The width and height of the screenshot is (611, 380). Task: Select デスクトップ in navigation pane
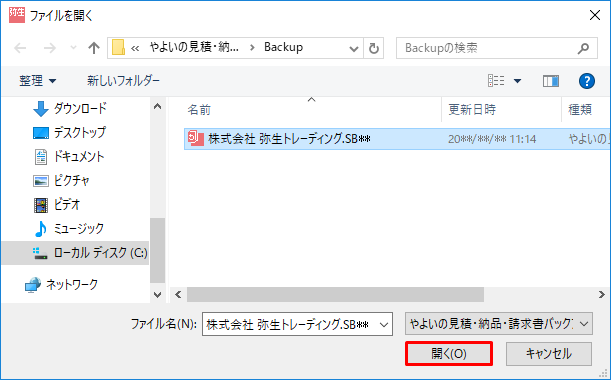[x=79, y=133]
